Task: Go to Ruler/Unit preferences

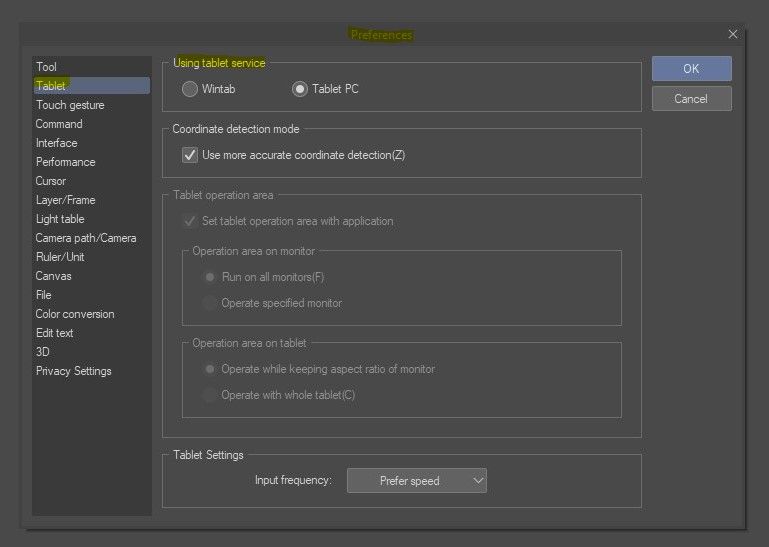Action: click(x=60, y=257)
